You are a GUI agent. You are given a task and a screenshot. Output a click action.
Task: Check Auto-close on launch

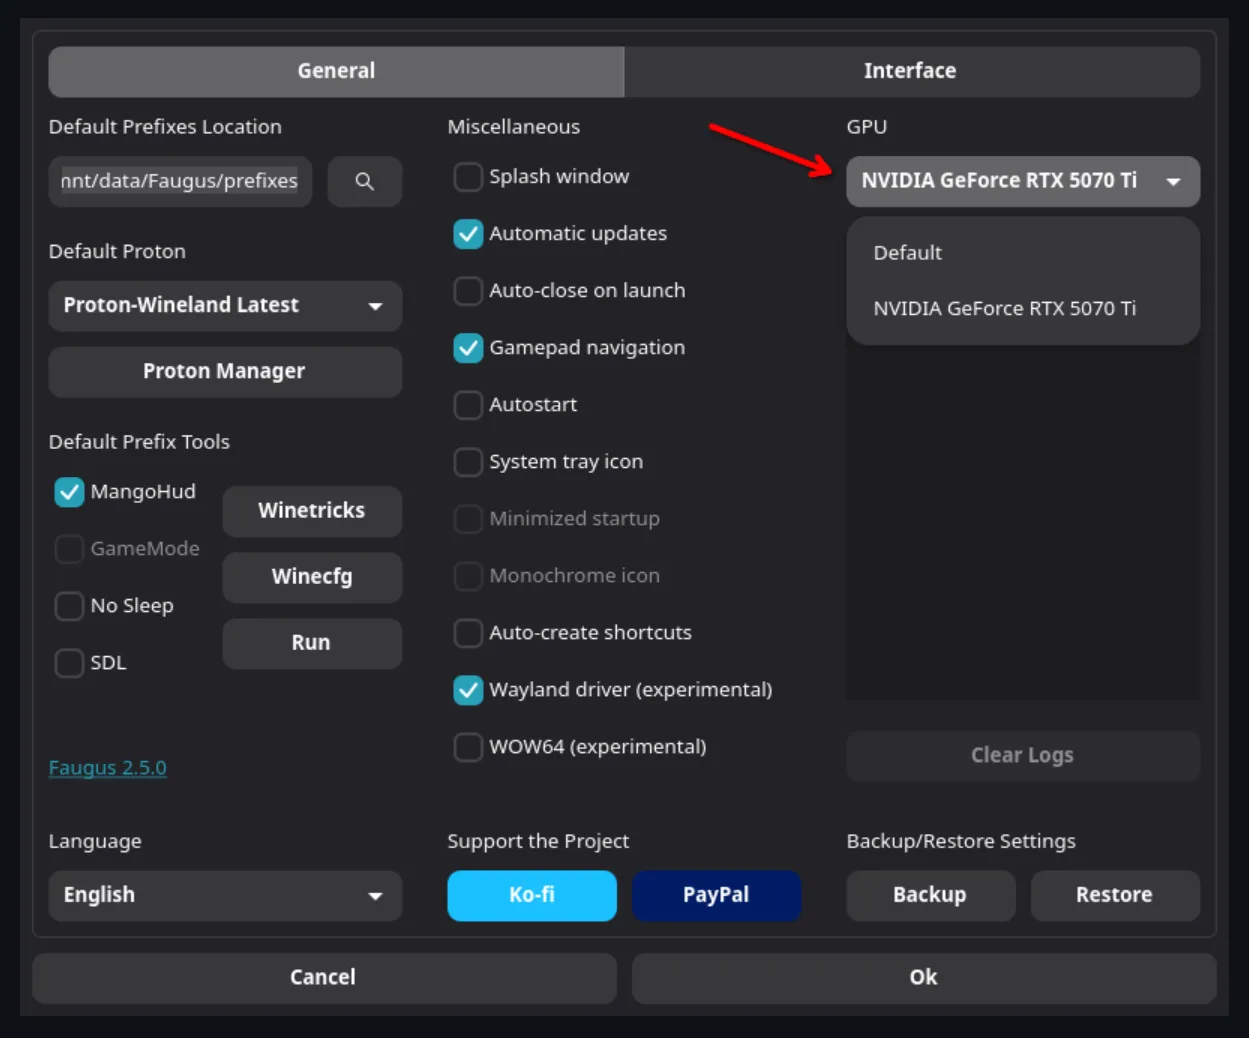tap(468, 291)
